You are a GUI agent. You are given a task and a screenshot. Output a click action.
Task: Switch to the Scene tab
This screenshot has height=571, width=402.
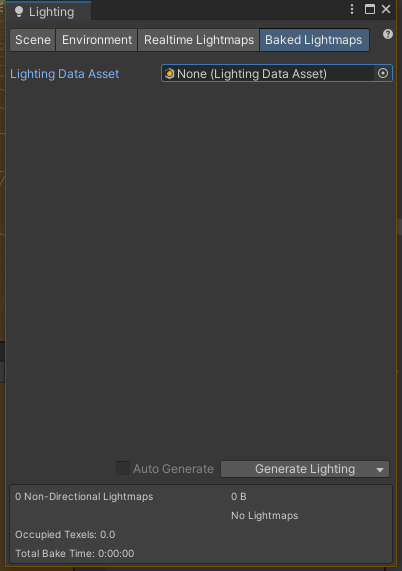[33, 40]
